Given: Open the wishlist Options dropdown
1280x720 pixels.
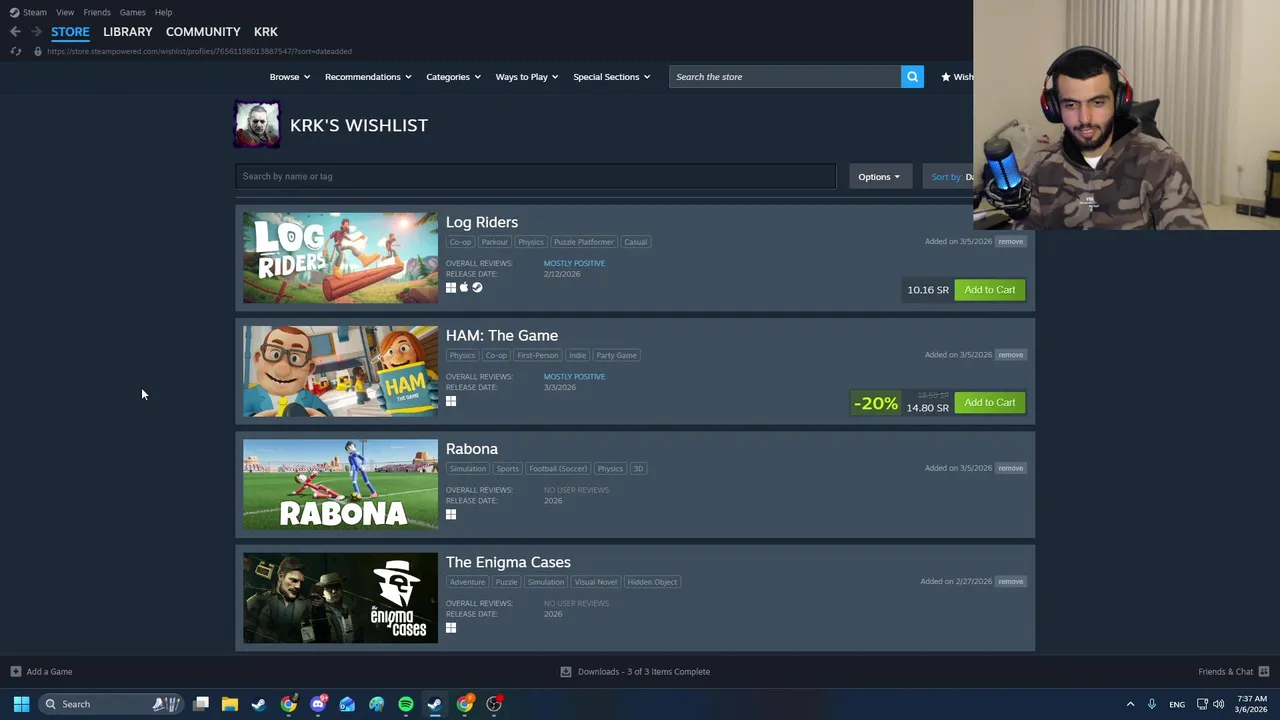Looking at the screenshot, I should (x=879, y=177).
